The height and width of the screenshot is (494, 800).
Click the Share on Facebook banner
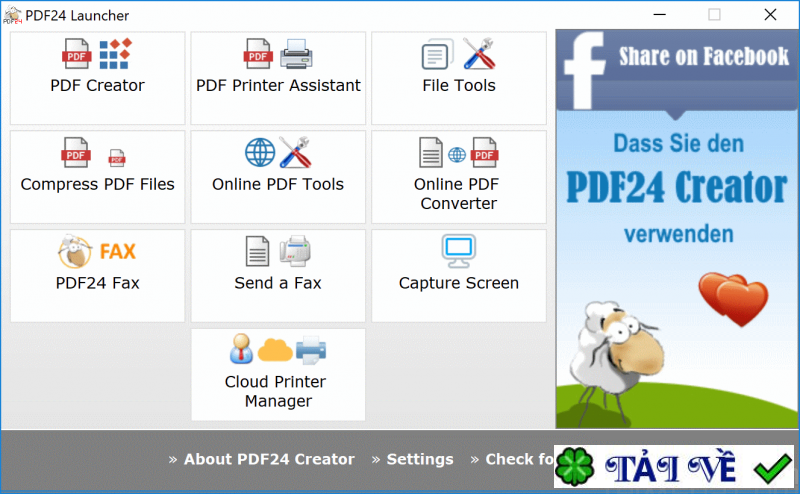pyautogui.click(x=677, y=70)
